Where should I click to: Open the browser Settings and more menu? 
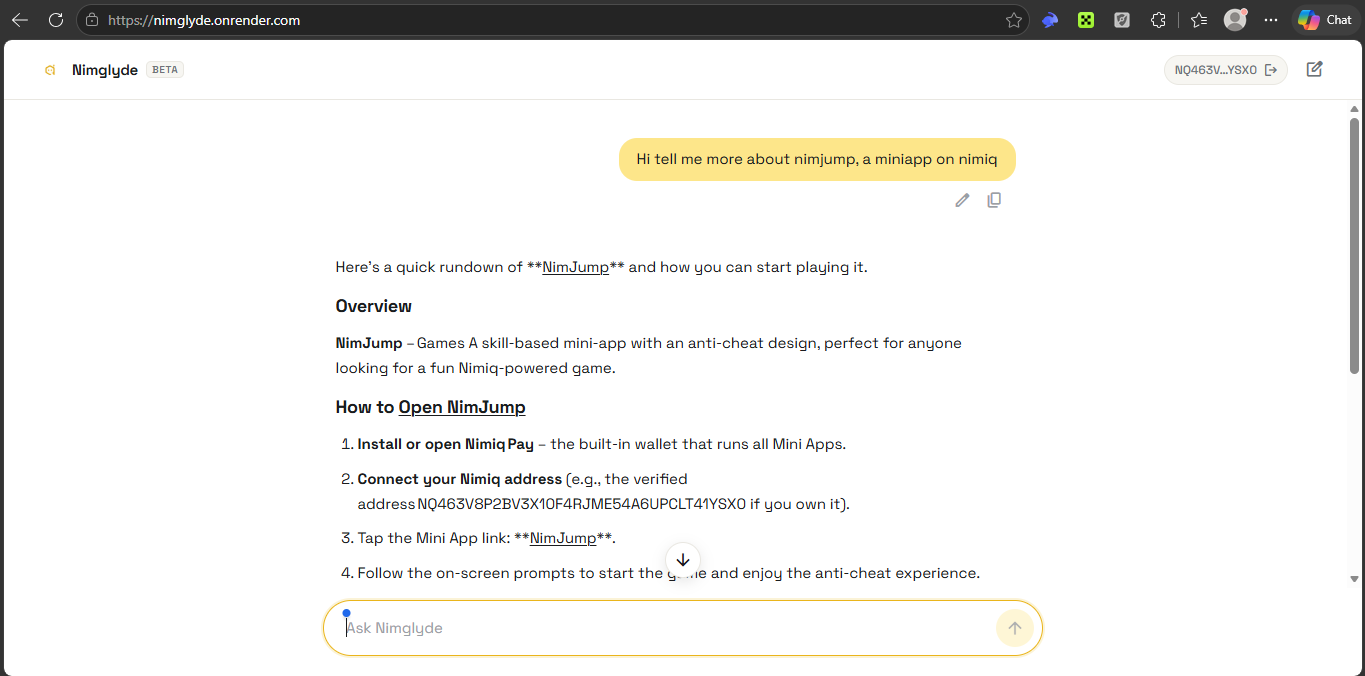(1271, 20)
